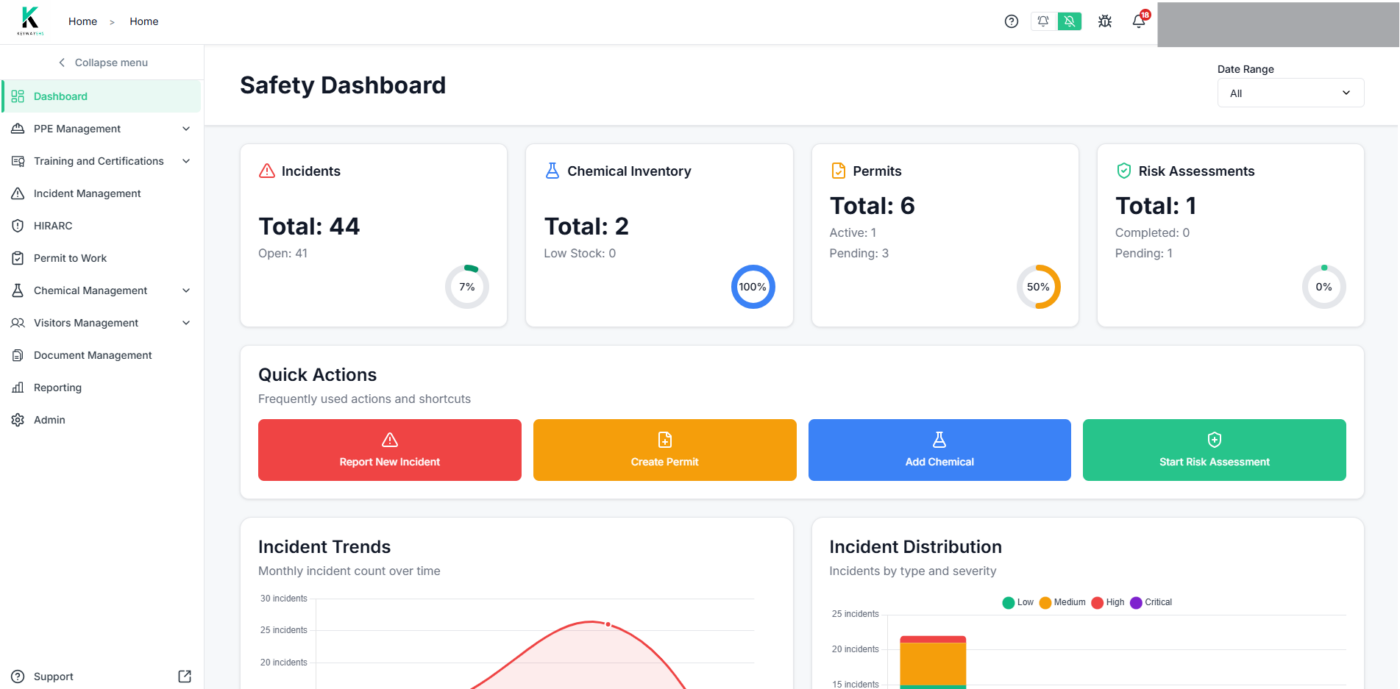This screenshot has width=1400, height=689.
Task: Click the 50% Permits progress ring
Action: click(1039, 287)
